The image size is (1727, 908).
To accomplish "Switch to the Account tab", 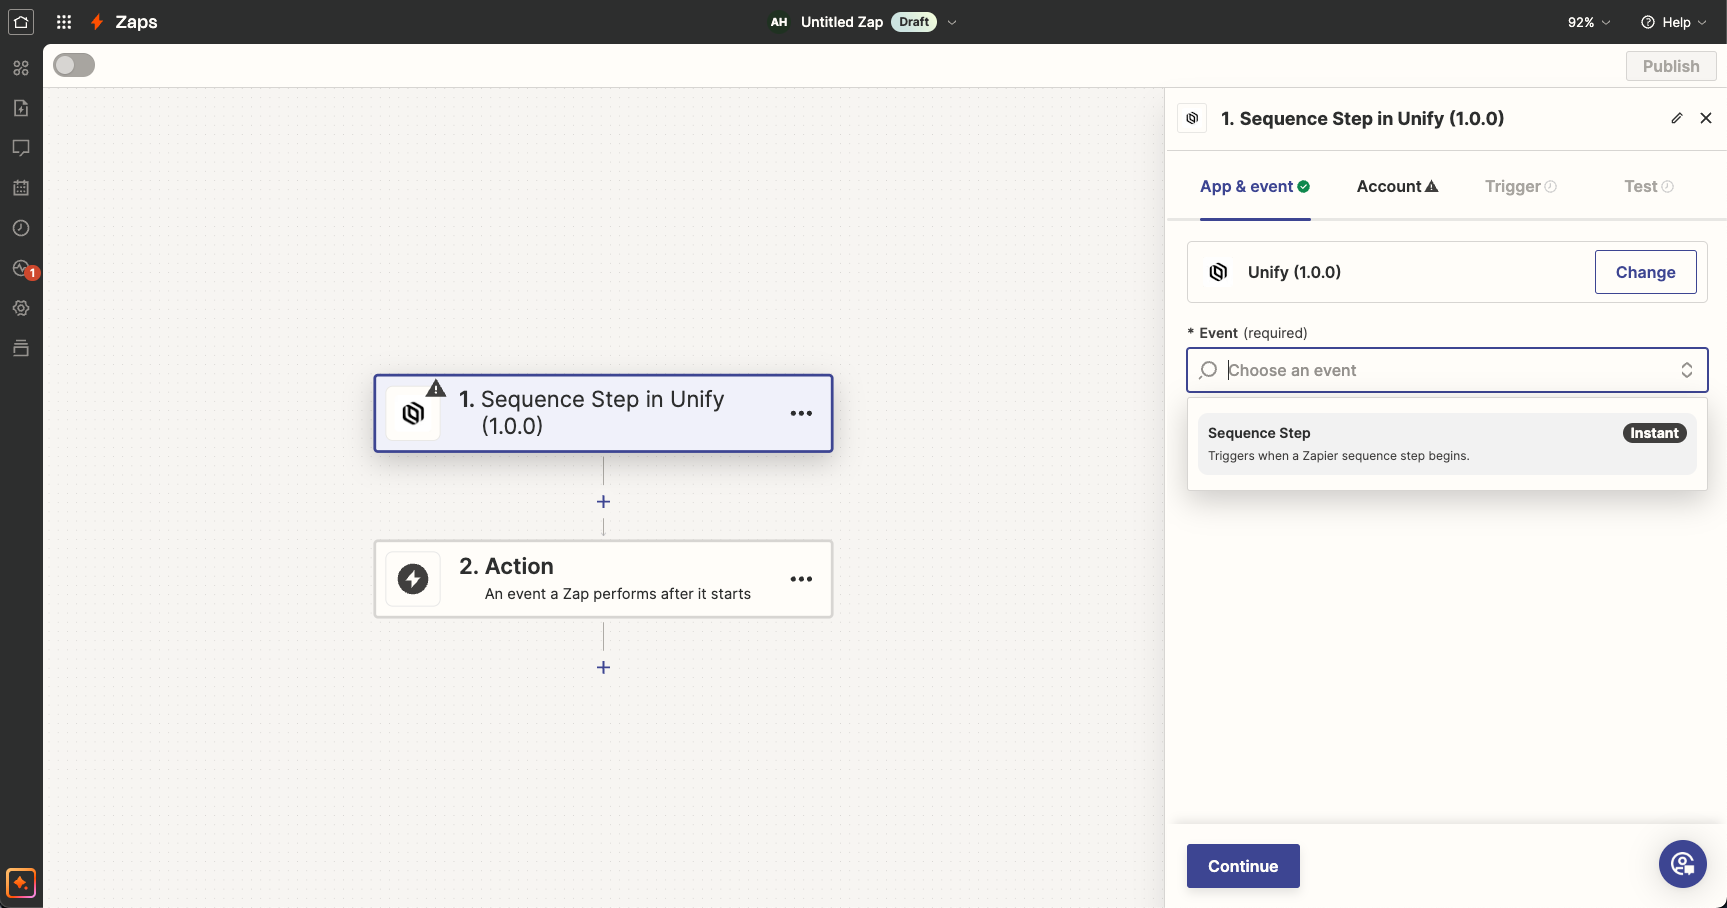I will pyautogui.click(x=1396, y=186).
